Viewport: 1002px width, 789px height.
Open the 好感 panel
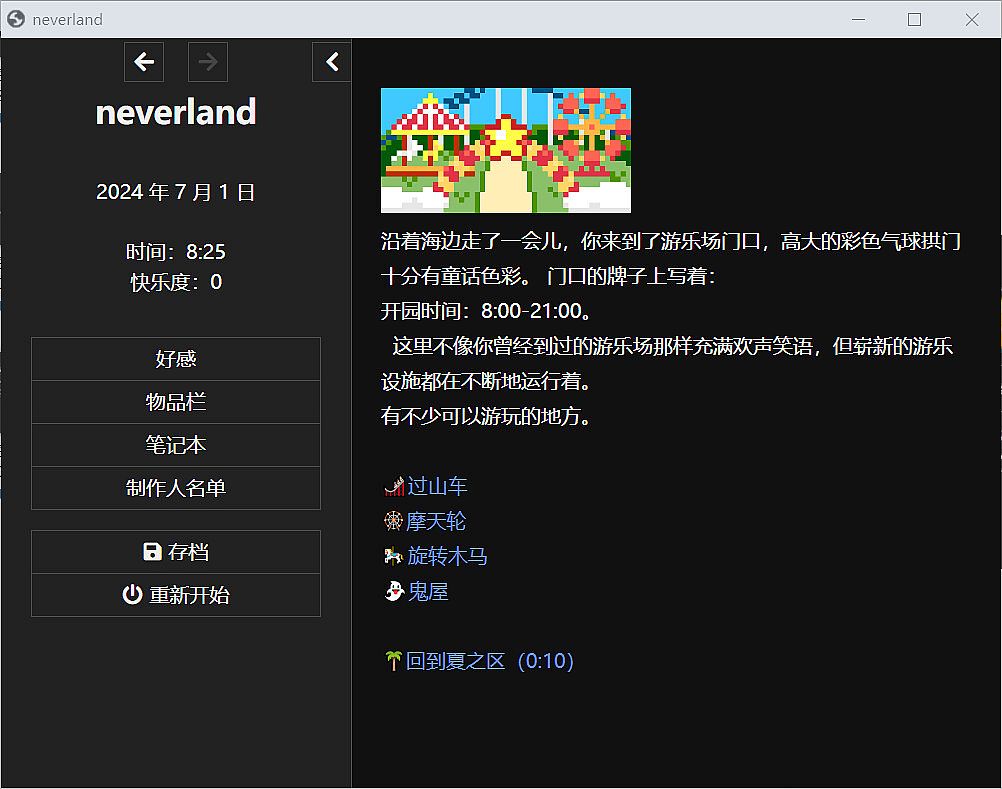click(x=176, y=359)
